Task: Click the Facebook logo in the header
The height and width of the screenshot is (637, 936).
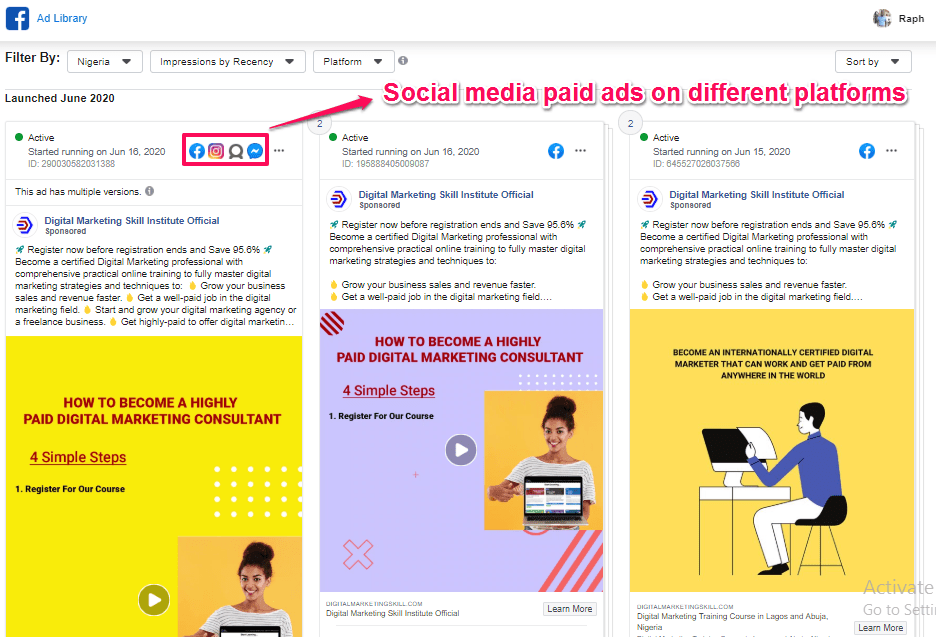Action: (x=17, y=18)
